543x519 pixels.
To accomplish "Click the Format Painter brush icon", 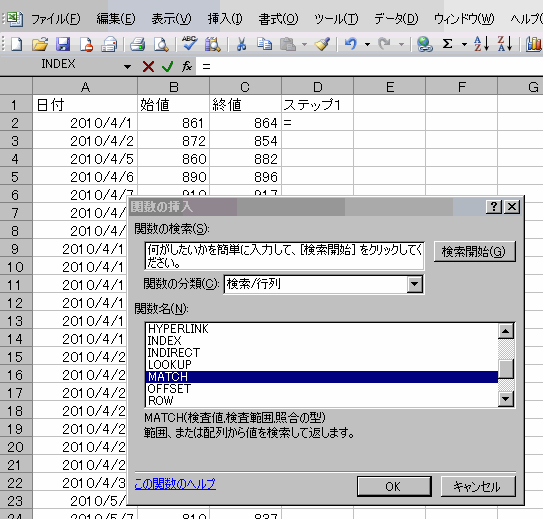I will pyautogui.click(x=322, y=44).
